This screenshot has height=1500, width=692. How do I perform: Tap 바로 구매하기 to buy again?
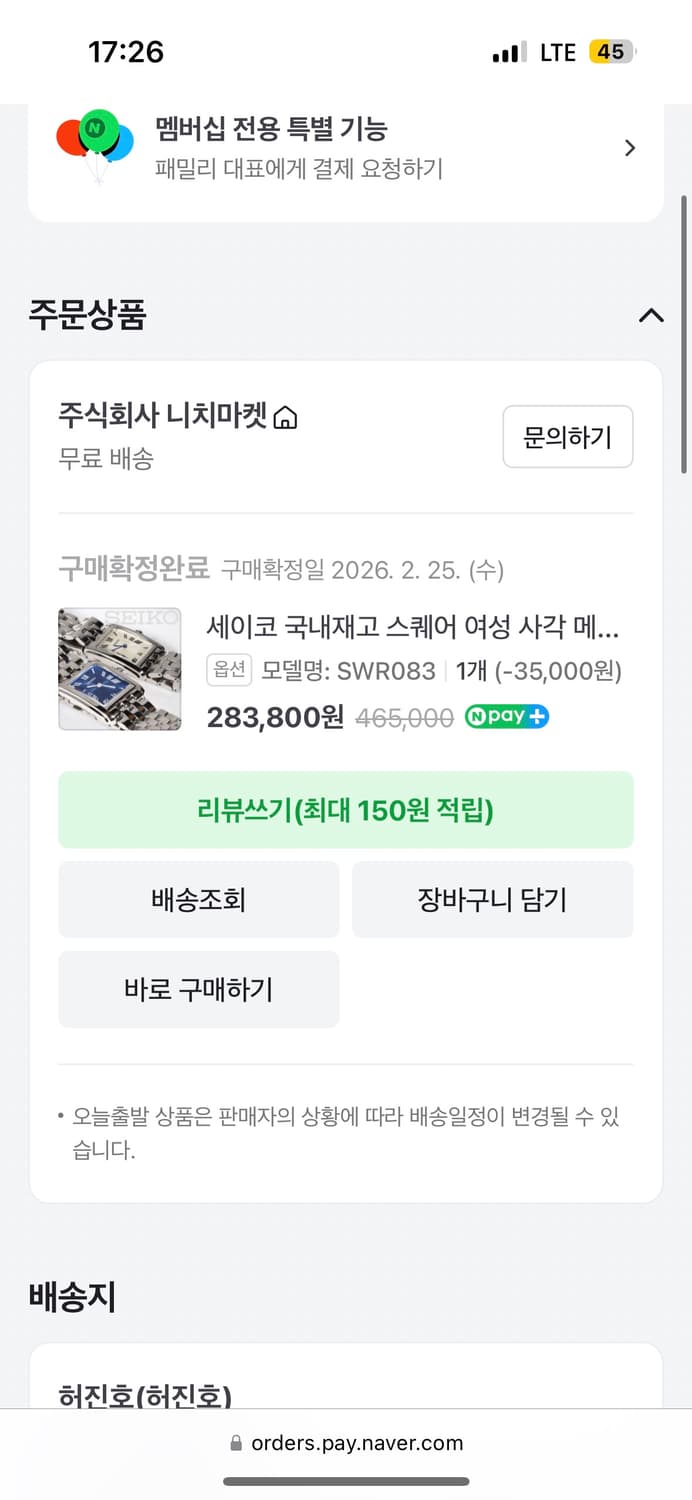tap(198, 989)
